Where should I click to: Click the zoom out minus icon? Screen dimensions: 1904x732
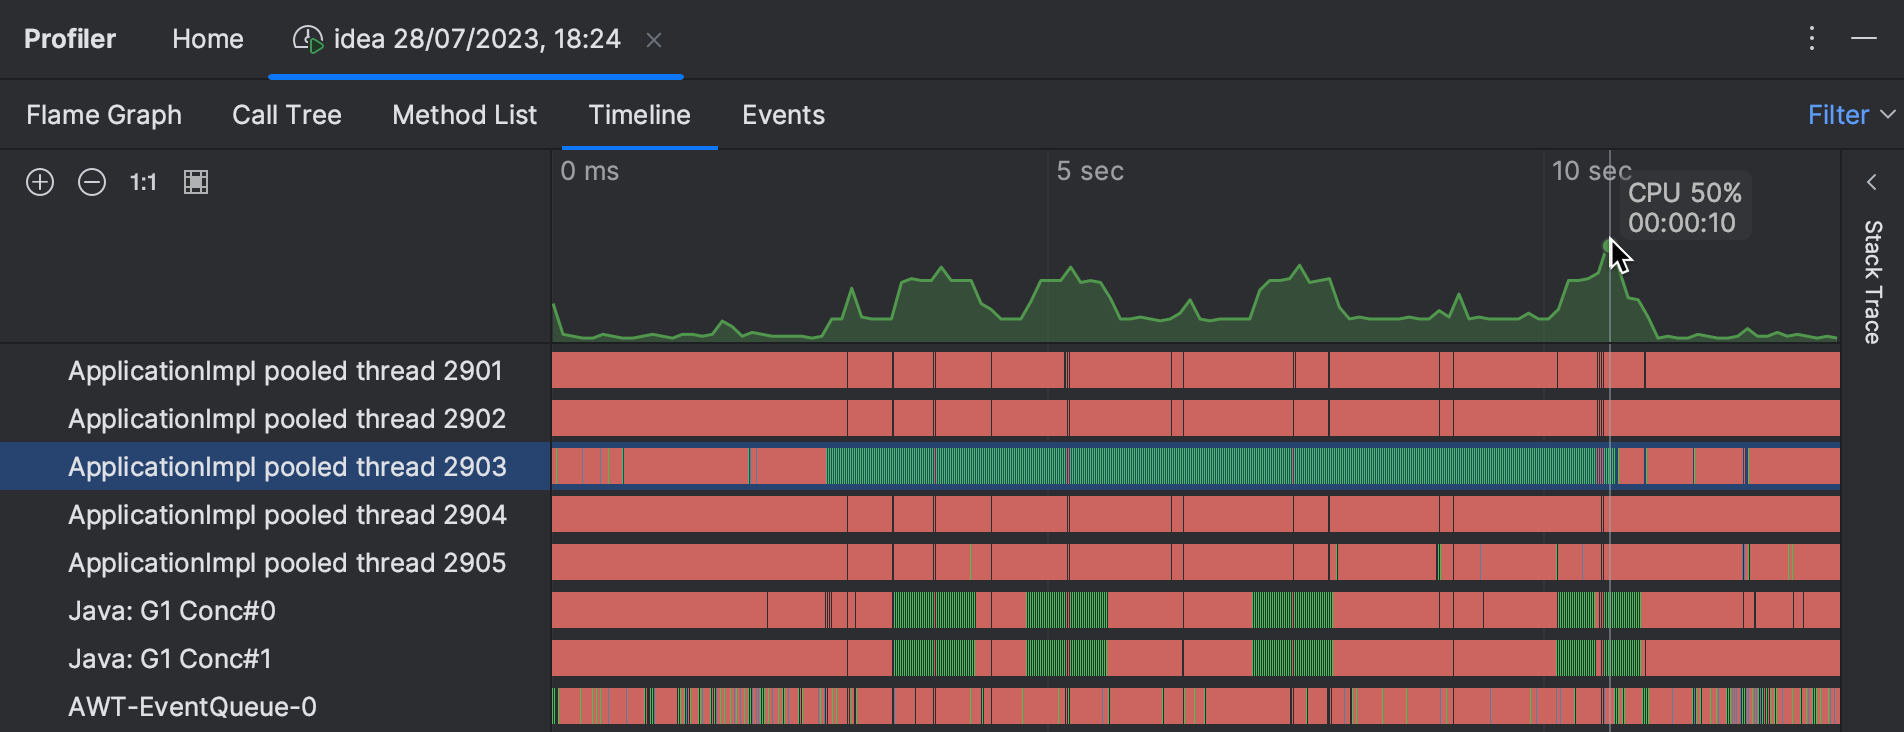click(92, 182)
